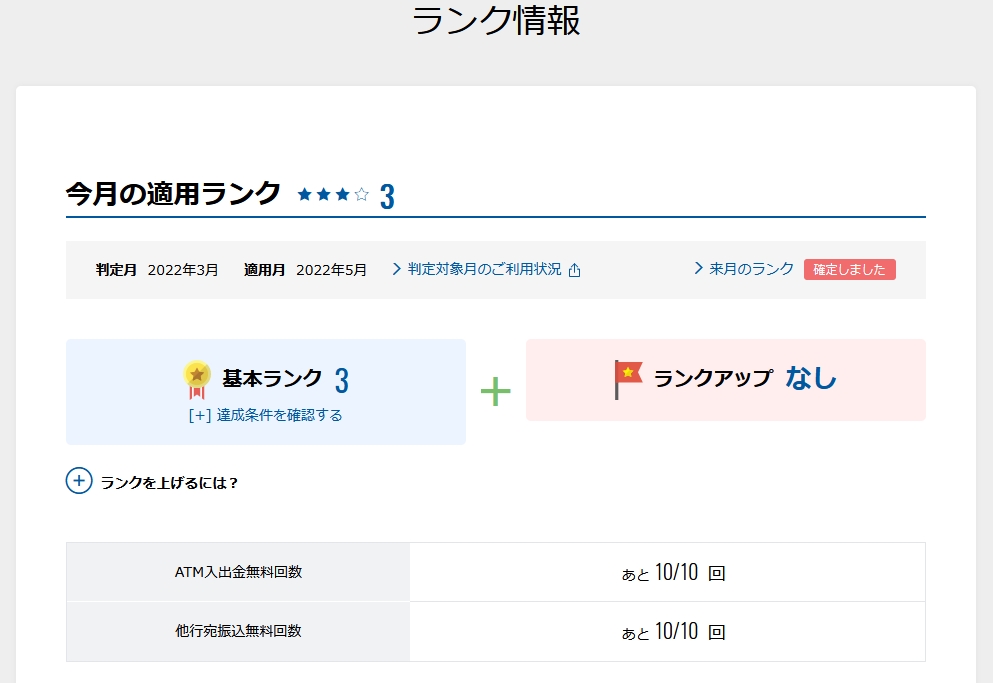Click the medal icon beside 基本ランク
Image resolution: width=993 pixels, height=683 pixels.
point(197,380)
